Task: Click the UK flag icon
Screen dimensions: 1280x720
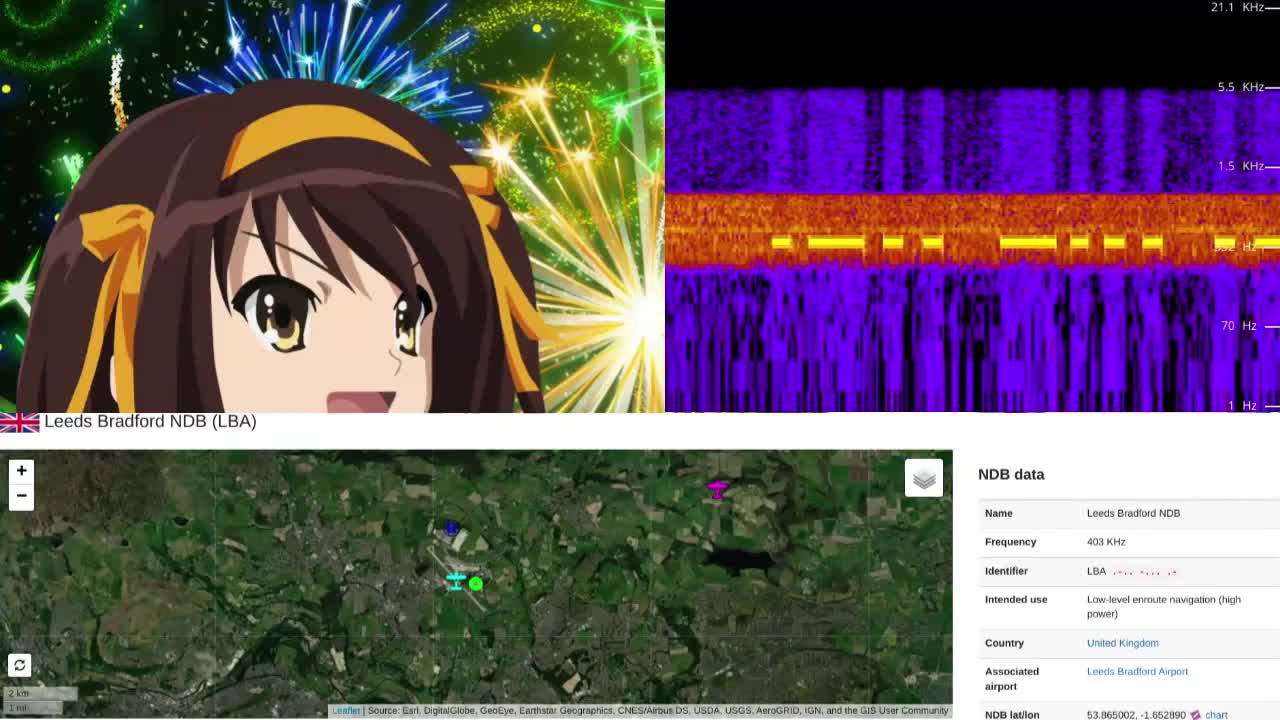Action: (20, 422)
